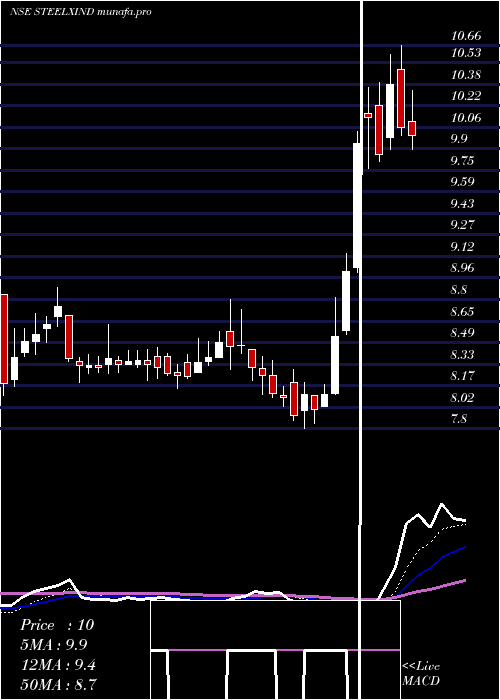Click the 10.38 price level label
This screenshot has height=700, width=500.
[466, 75]
